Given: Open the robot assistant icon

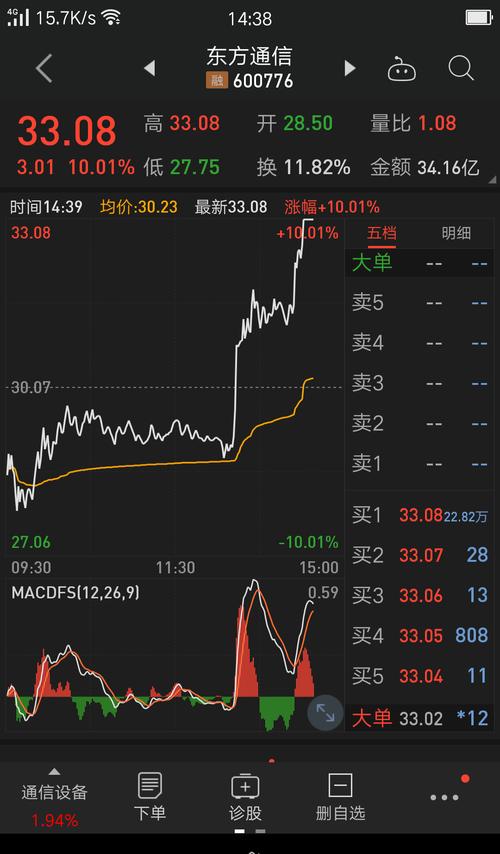Looking at the screenshot, I should coord(401,69).
